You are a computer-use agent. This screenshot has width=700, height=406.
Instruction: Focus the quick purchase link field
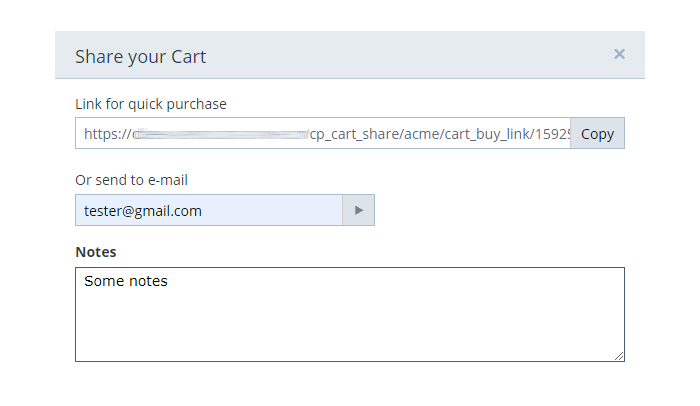(323, 134)
